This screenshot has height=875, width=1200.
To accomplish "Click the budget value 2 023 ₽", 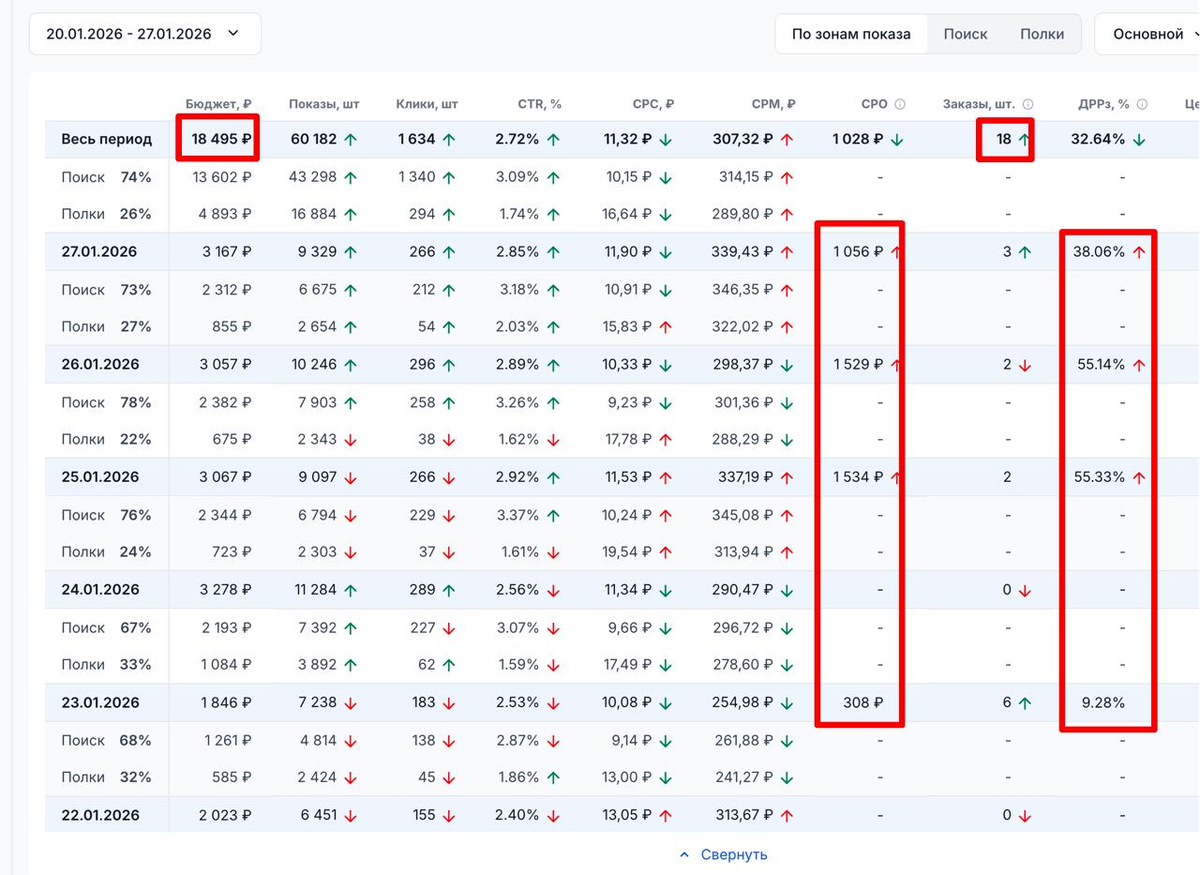I will pyautogui.click(x=225, y=816).
